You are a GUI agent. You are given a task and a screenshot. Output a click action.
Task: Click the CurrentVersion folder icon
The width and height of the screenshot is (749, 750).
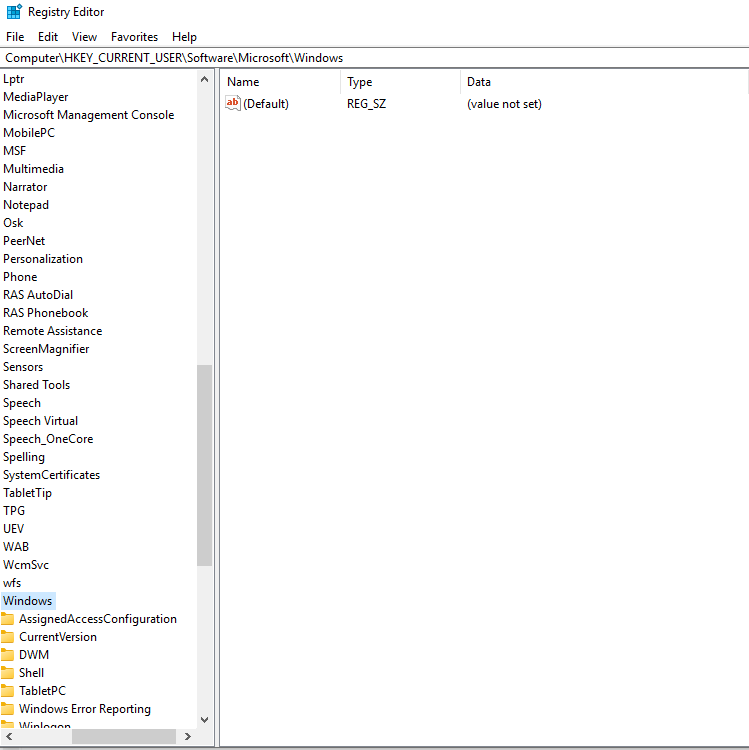7,637
